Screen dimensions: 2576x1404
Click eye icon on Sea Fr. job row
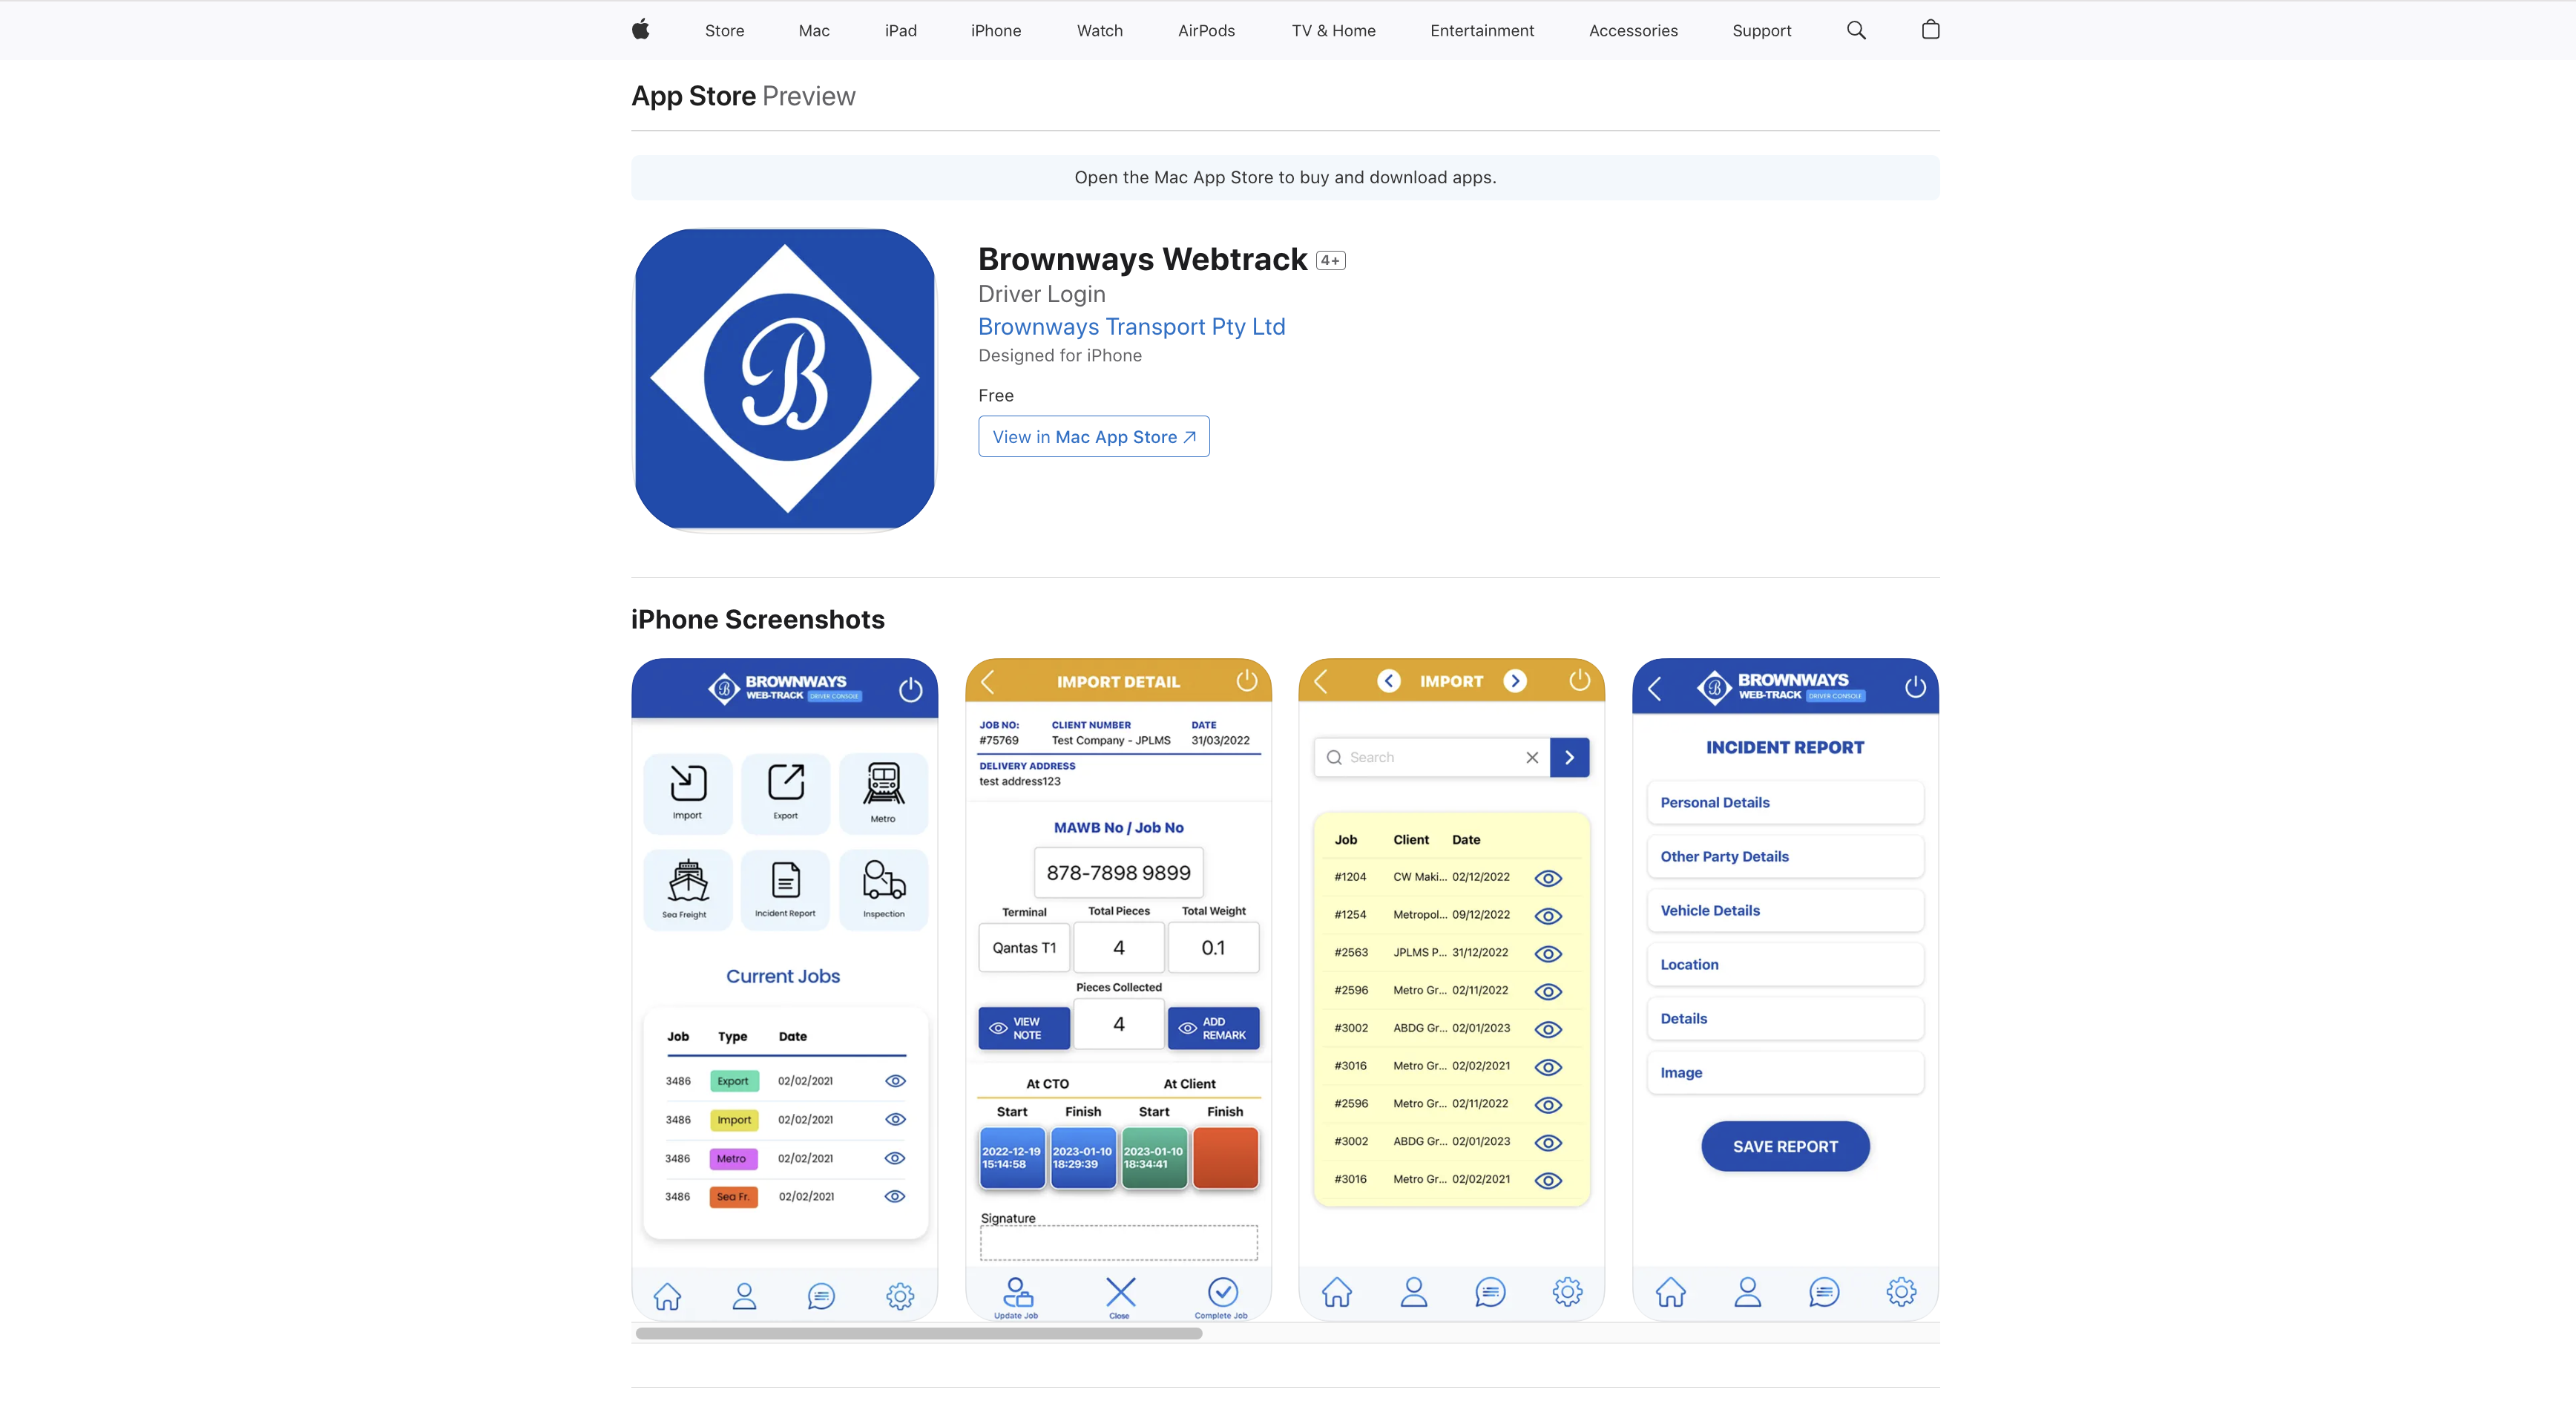(895, 1196)
